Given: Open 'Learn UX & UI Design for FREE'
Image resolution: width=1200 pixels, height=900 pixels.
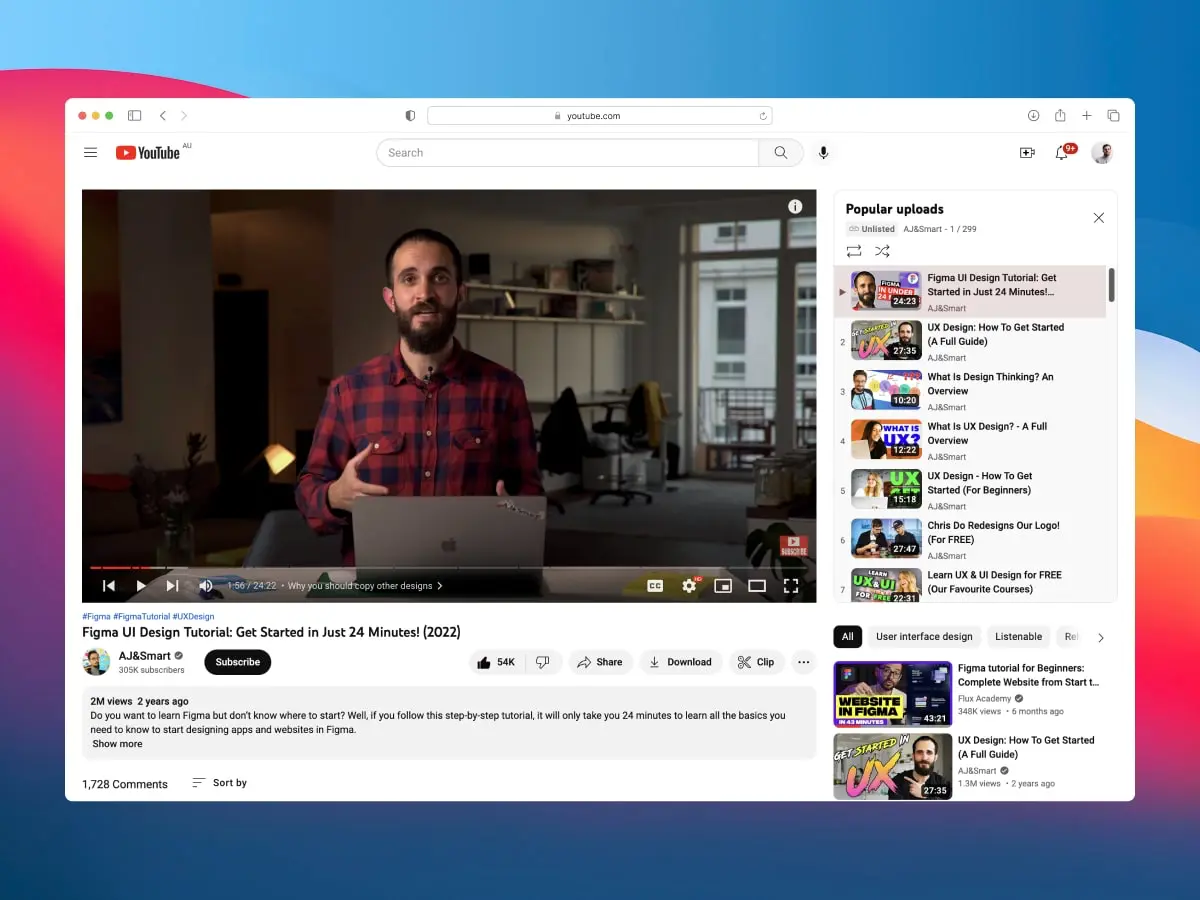Looking at the screenshot, I should (970, 584).
